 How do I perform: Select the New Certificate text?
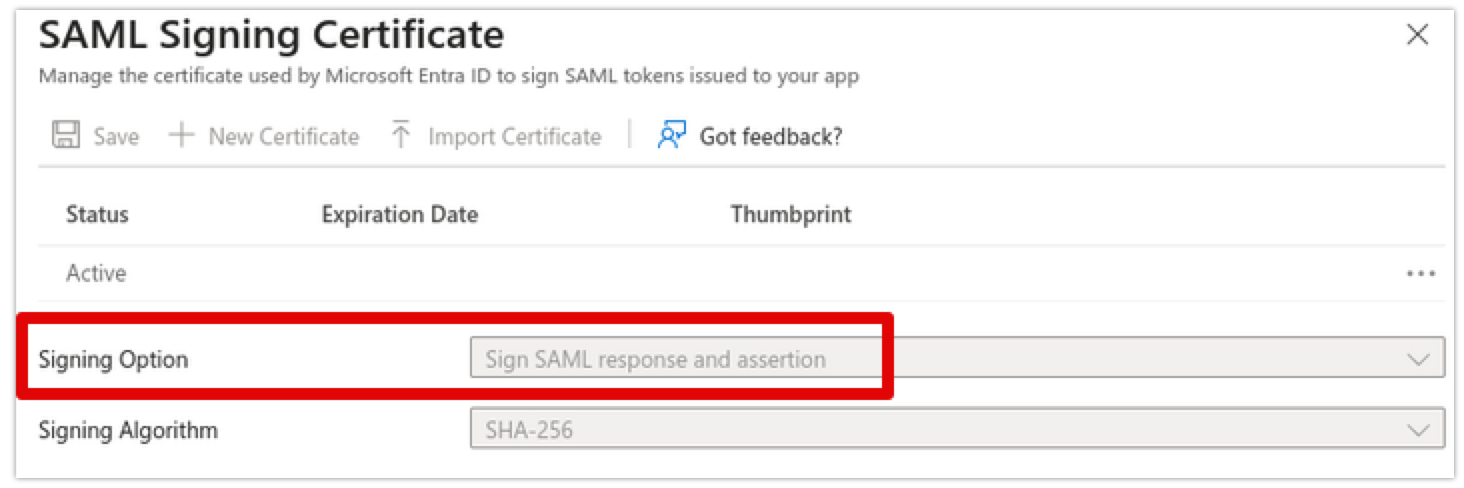(283, 137)
